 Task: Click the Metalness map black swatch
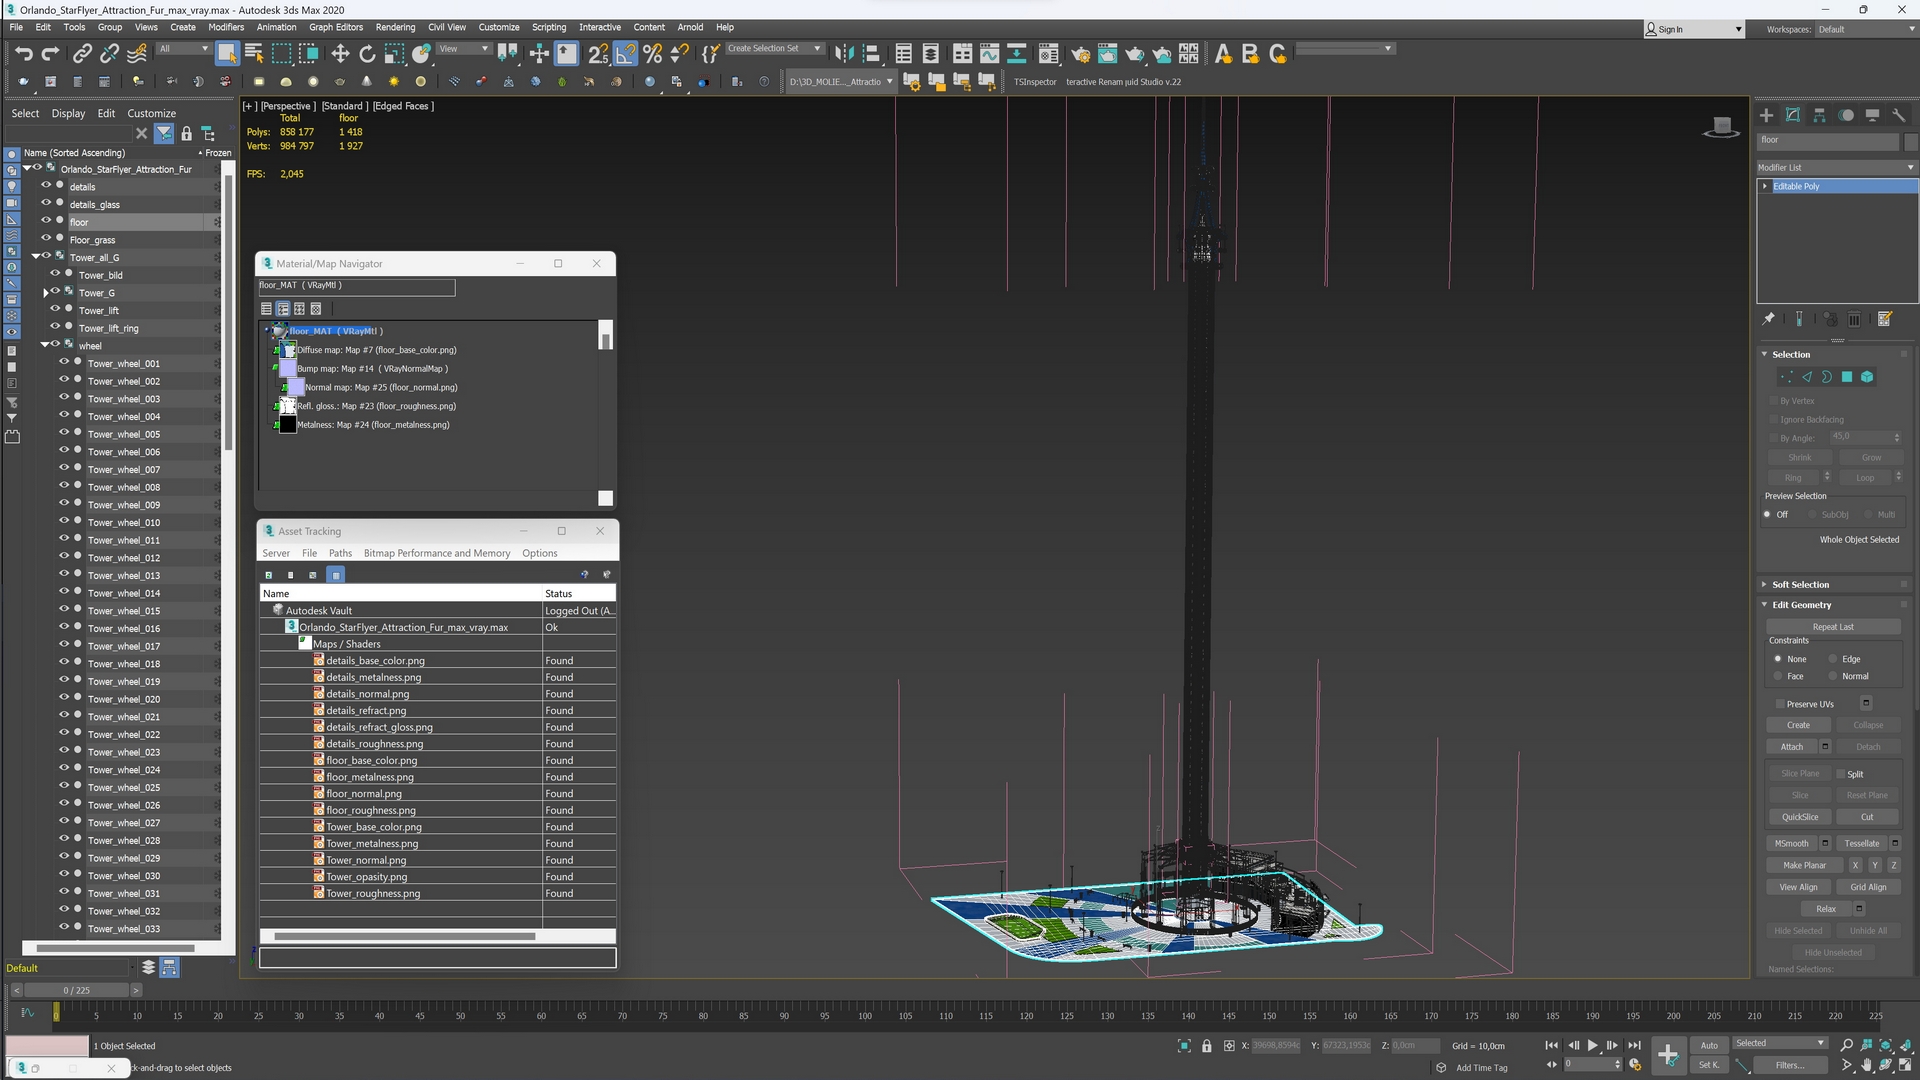coord(287,425)
